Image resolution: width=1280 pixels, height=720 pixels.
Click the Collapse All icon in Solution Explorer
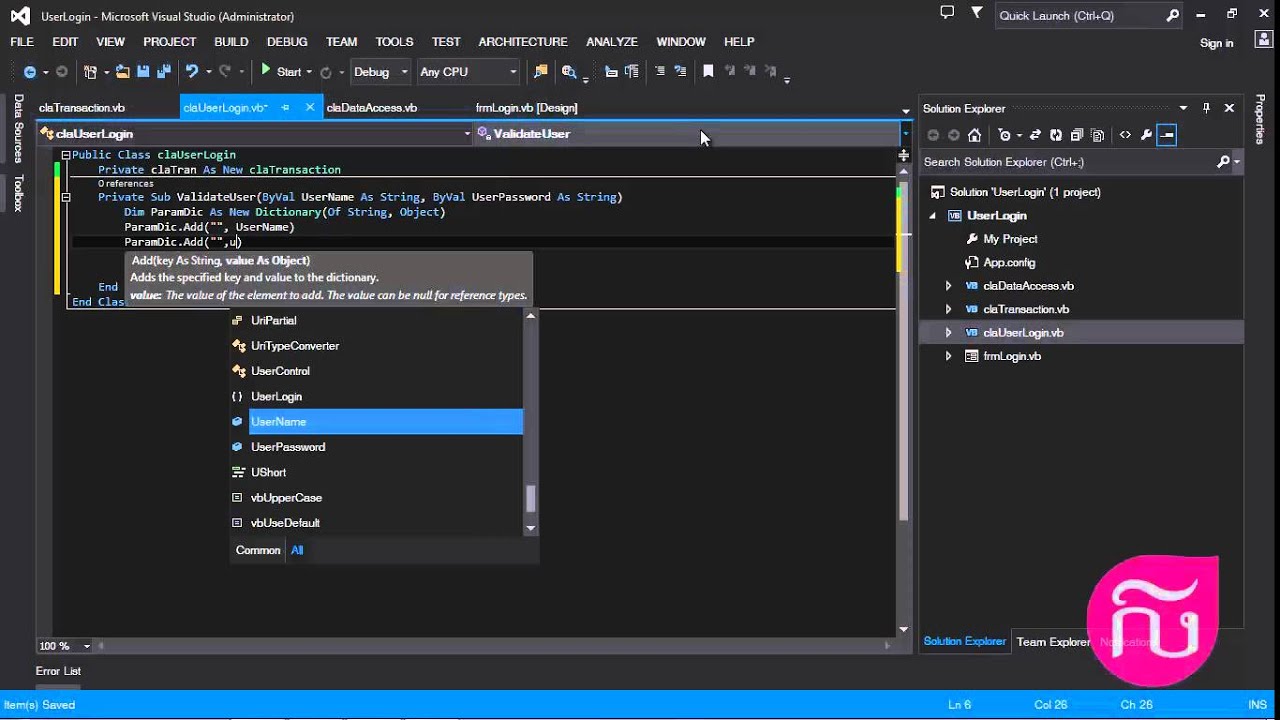tap(1076, 135)
